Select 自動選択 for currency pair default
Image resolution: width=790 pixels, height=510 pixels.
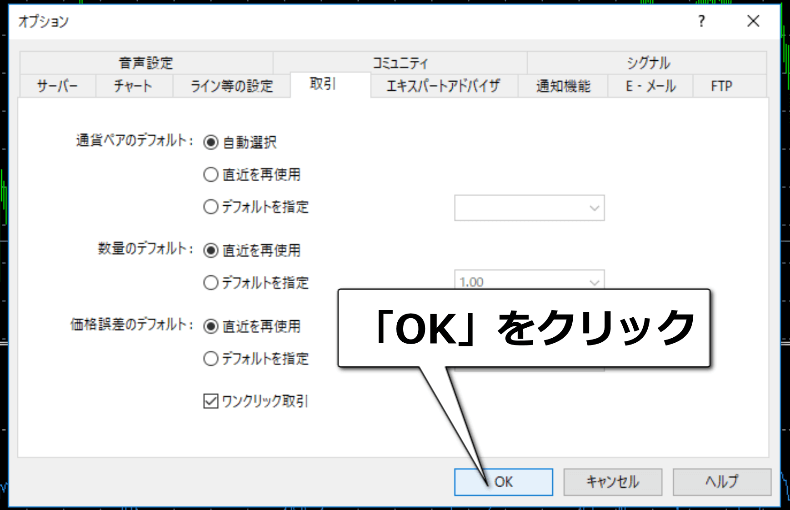(x=240, y=143)
